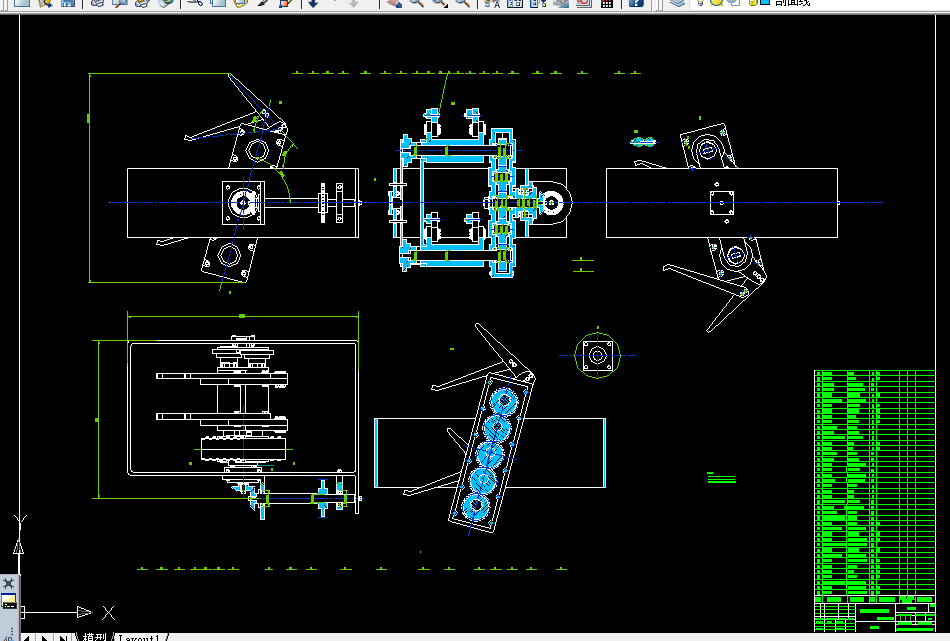Open the Zoom Window flyout icon

pos(440,2)
